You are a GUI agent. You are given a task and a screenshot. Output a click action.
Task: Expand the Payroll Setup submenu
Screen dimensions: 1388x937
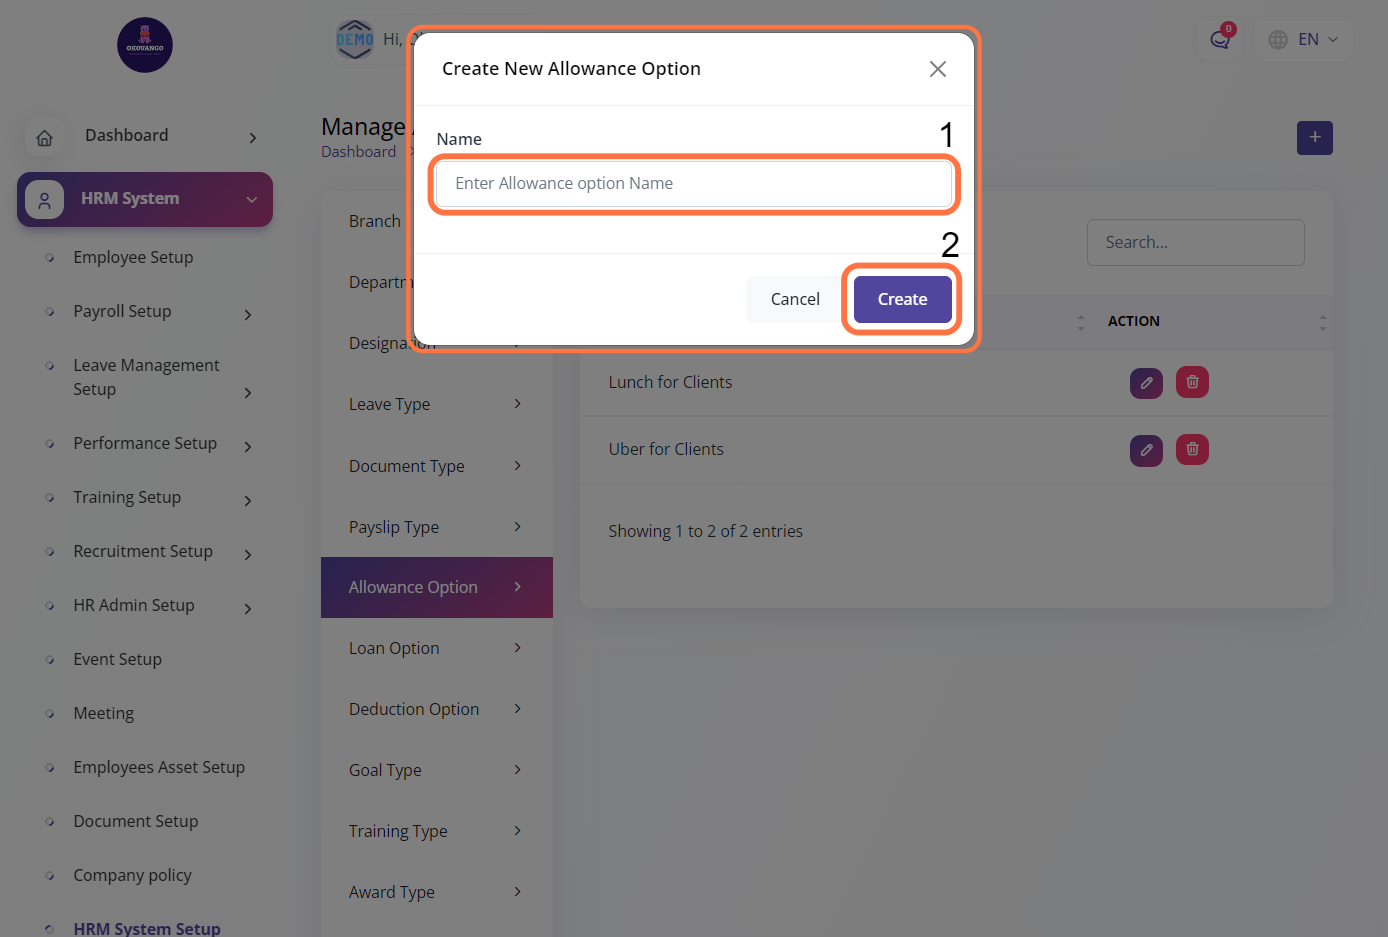pos(248,315)
